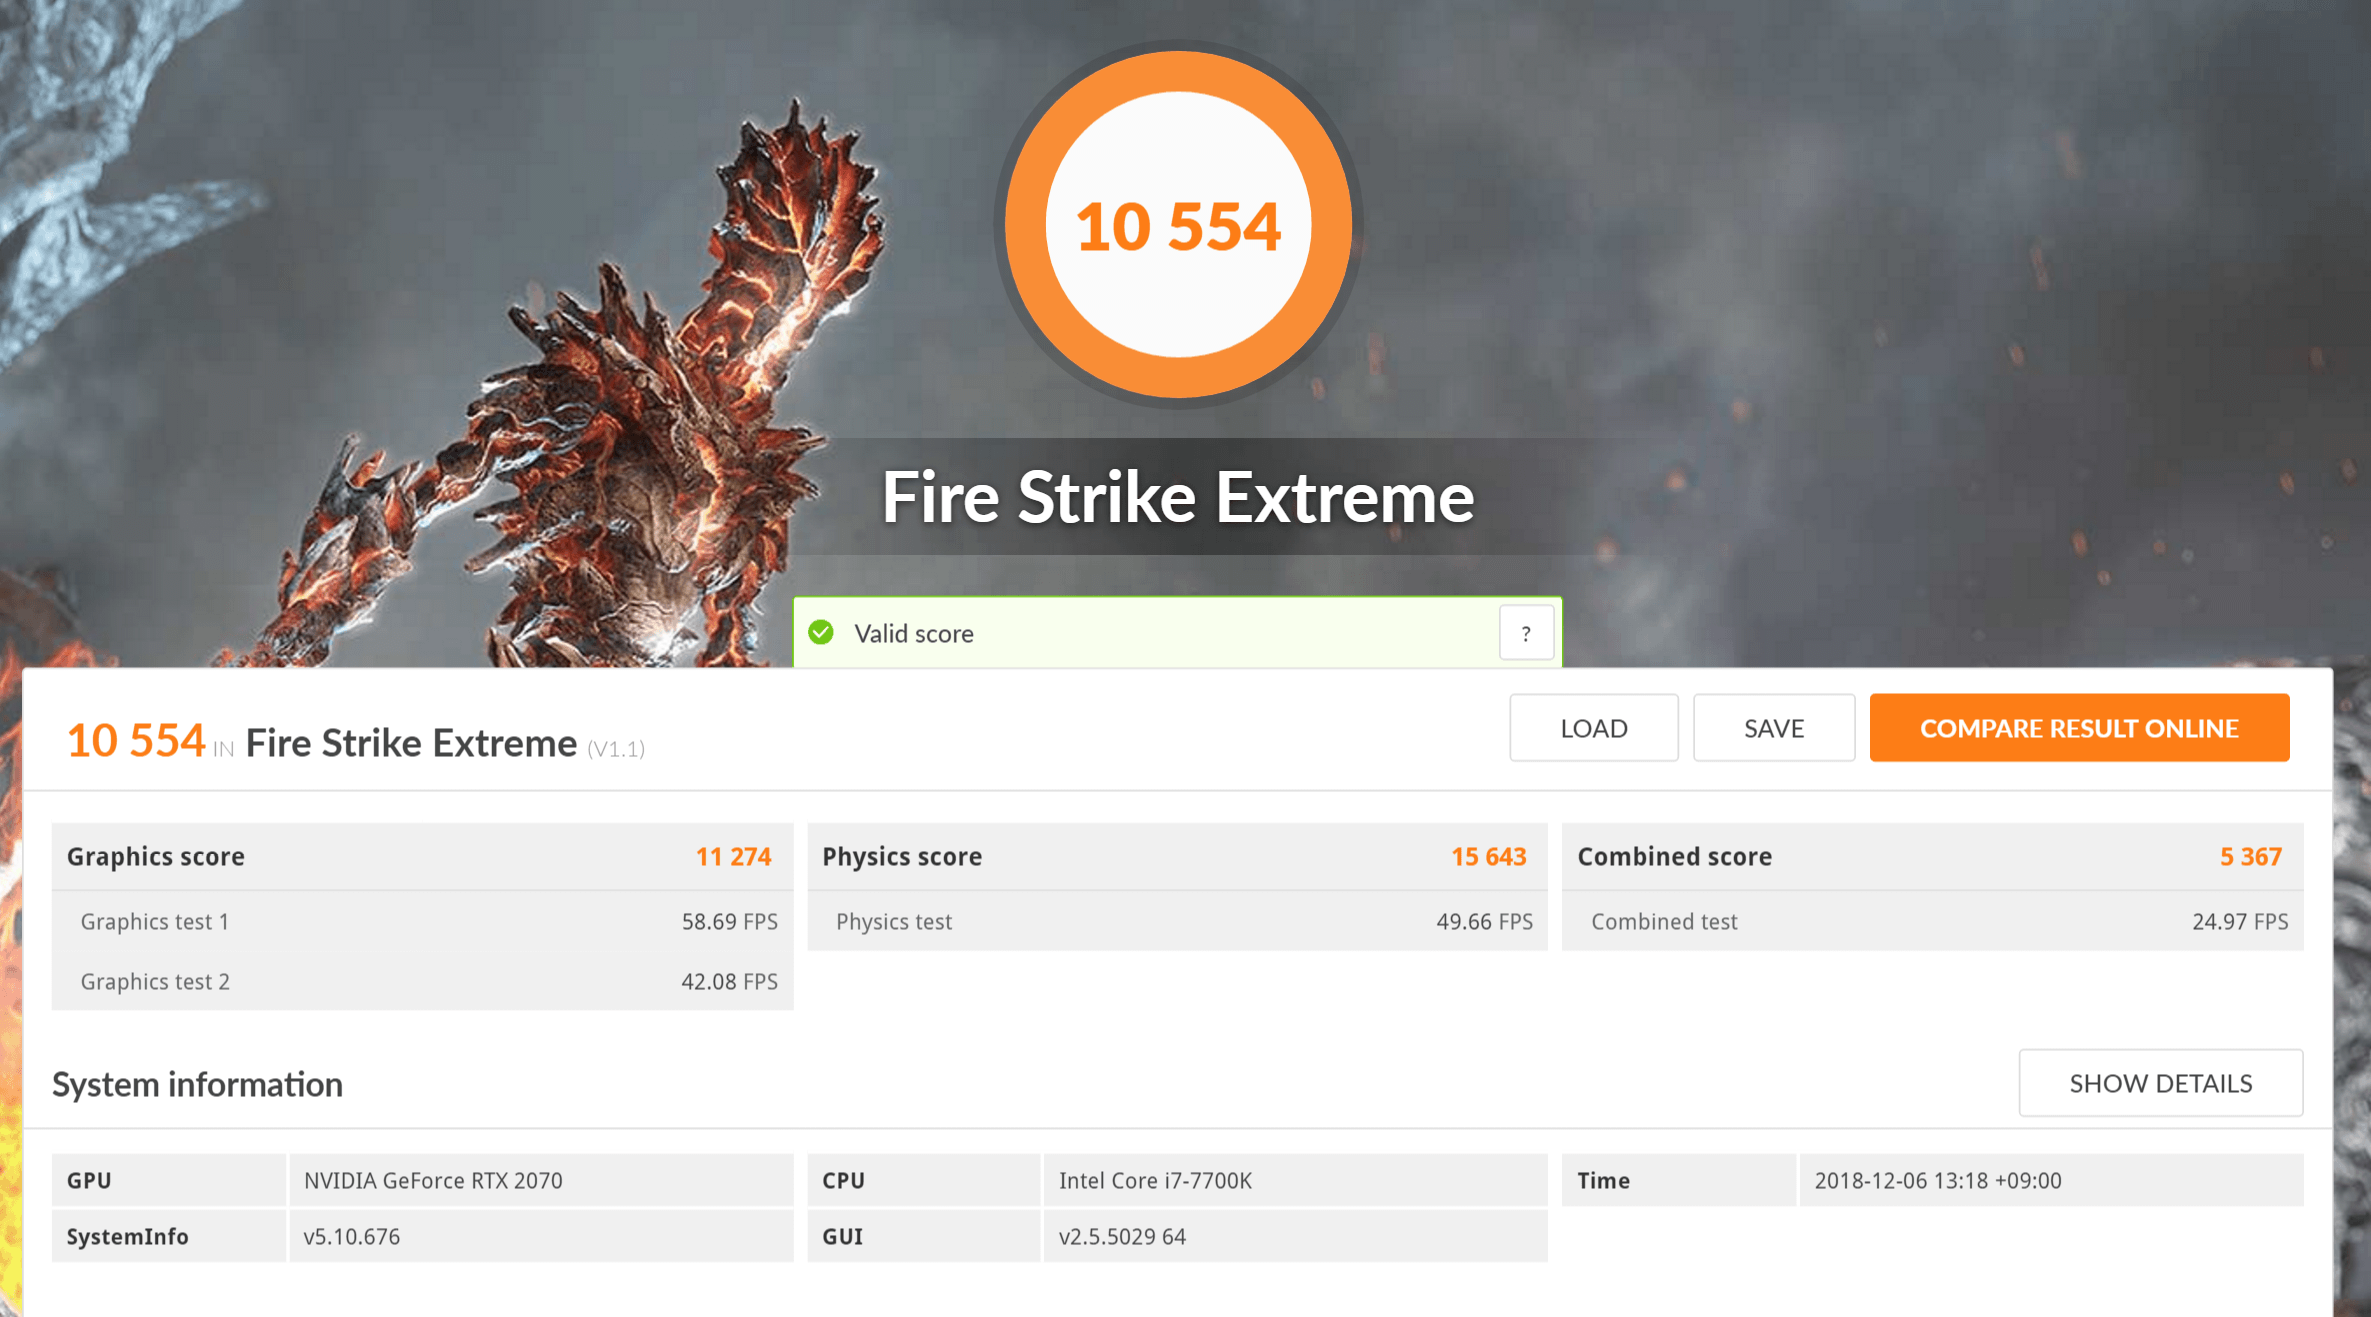Click the 'System information' heading
The height and width of the screenshot is (1317, 2371).
[197, 1084]
